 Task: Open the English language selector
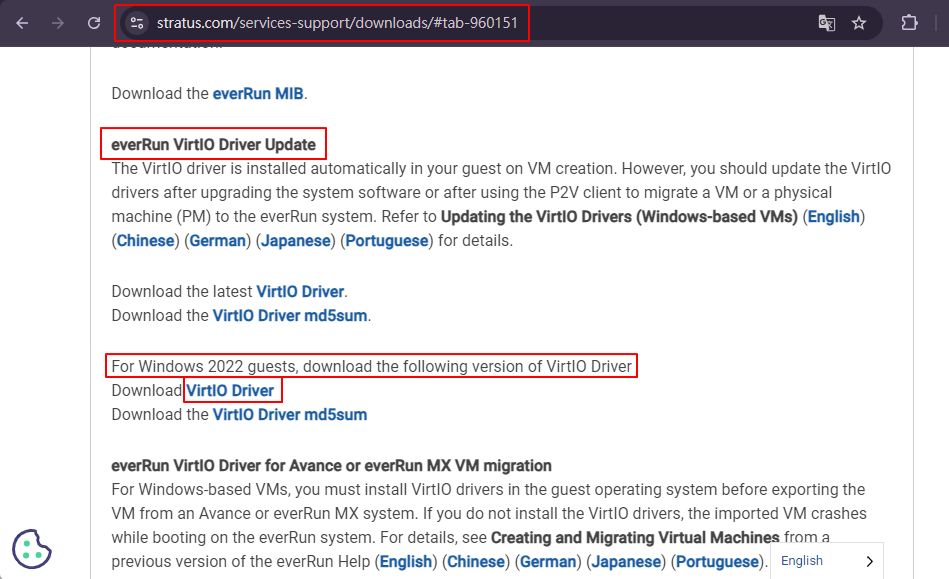click(827, 561)
